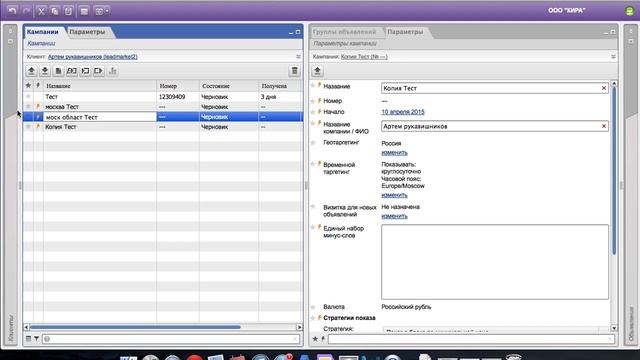640x360 pixels.
Task: Sort by Название column header
Action: tap(100, 86)
